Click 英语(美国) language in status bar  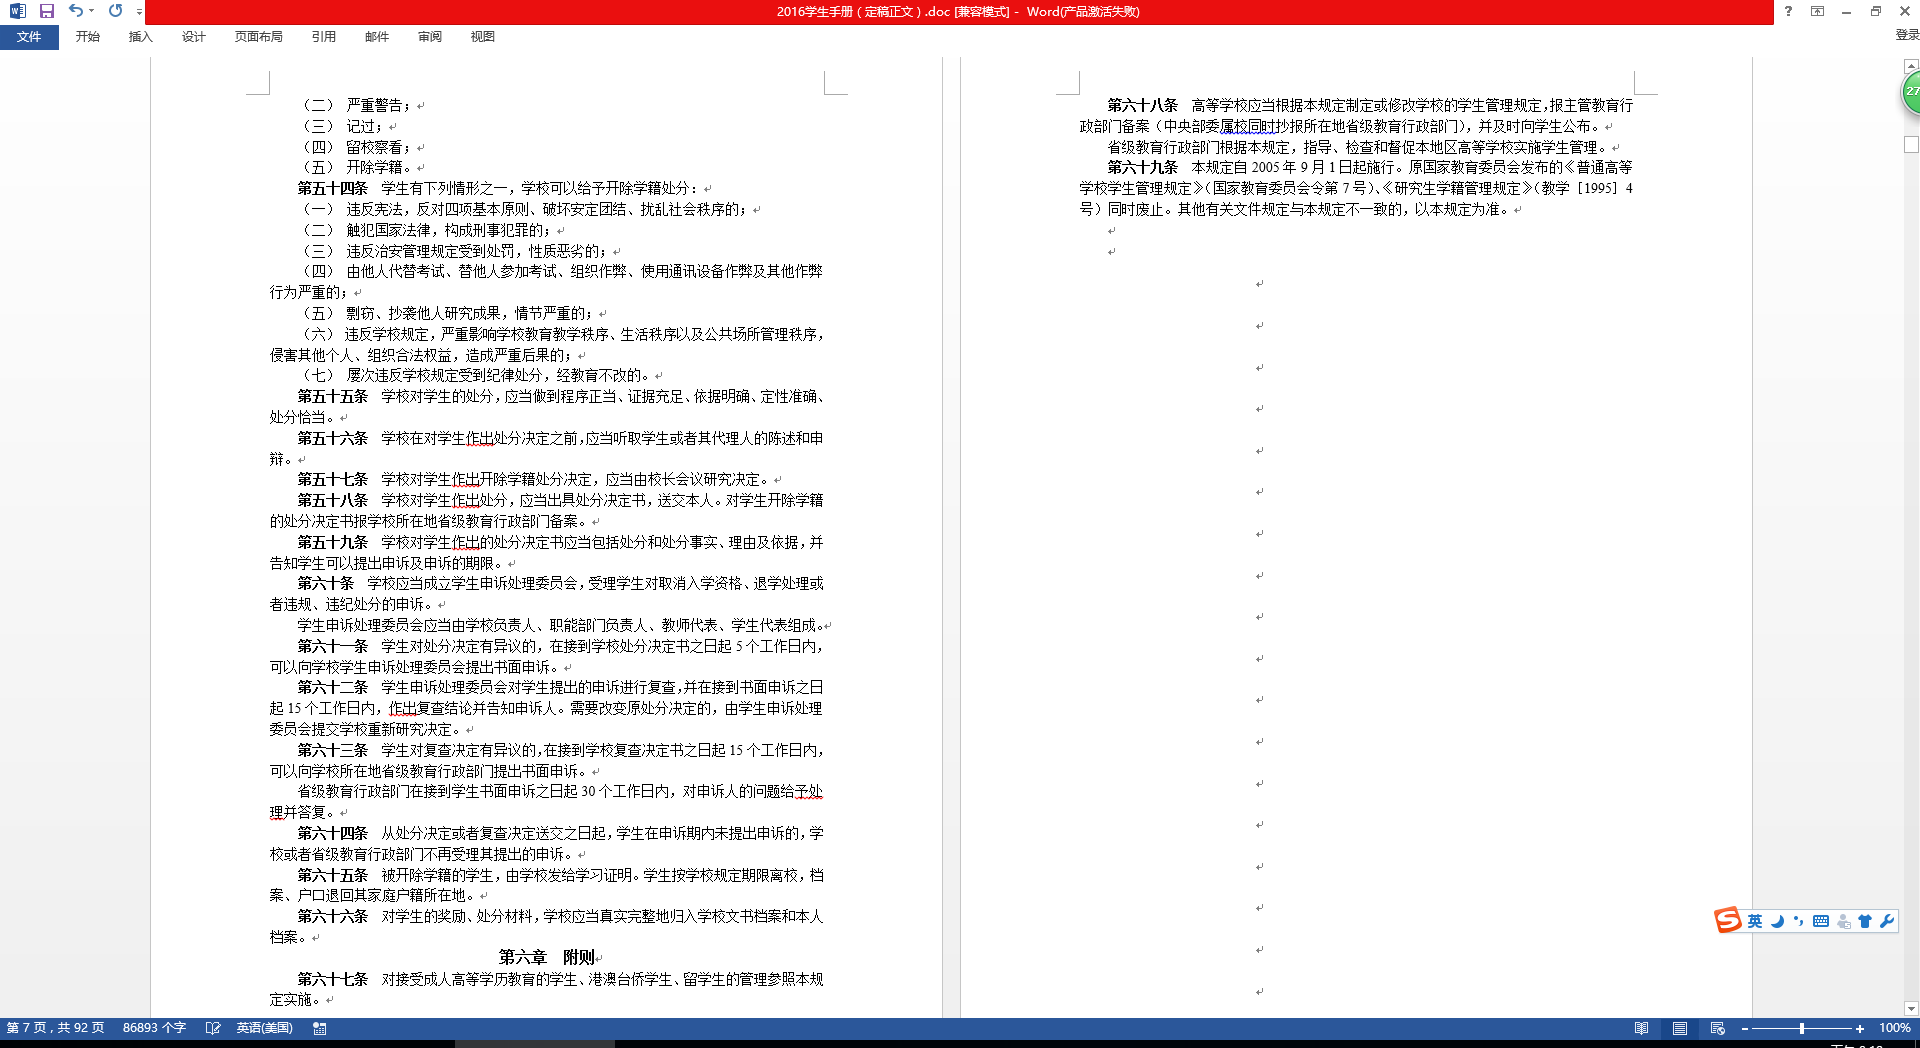pos(264,1028)
